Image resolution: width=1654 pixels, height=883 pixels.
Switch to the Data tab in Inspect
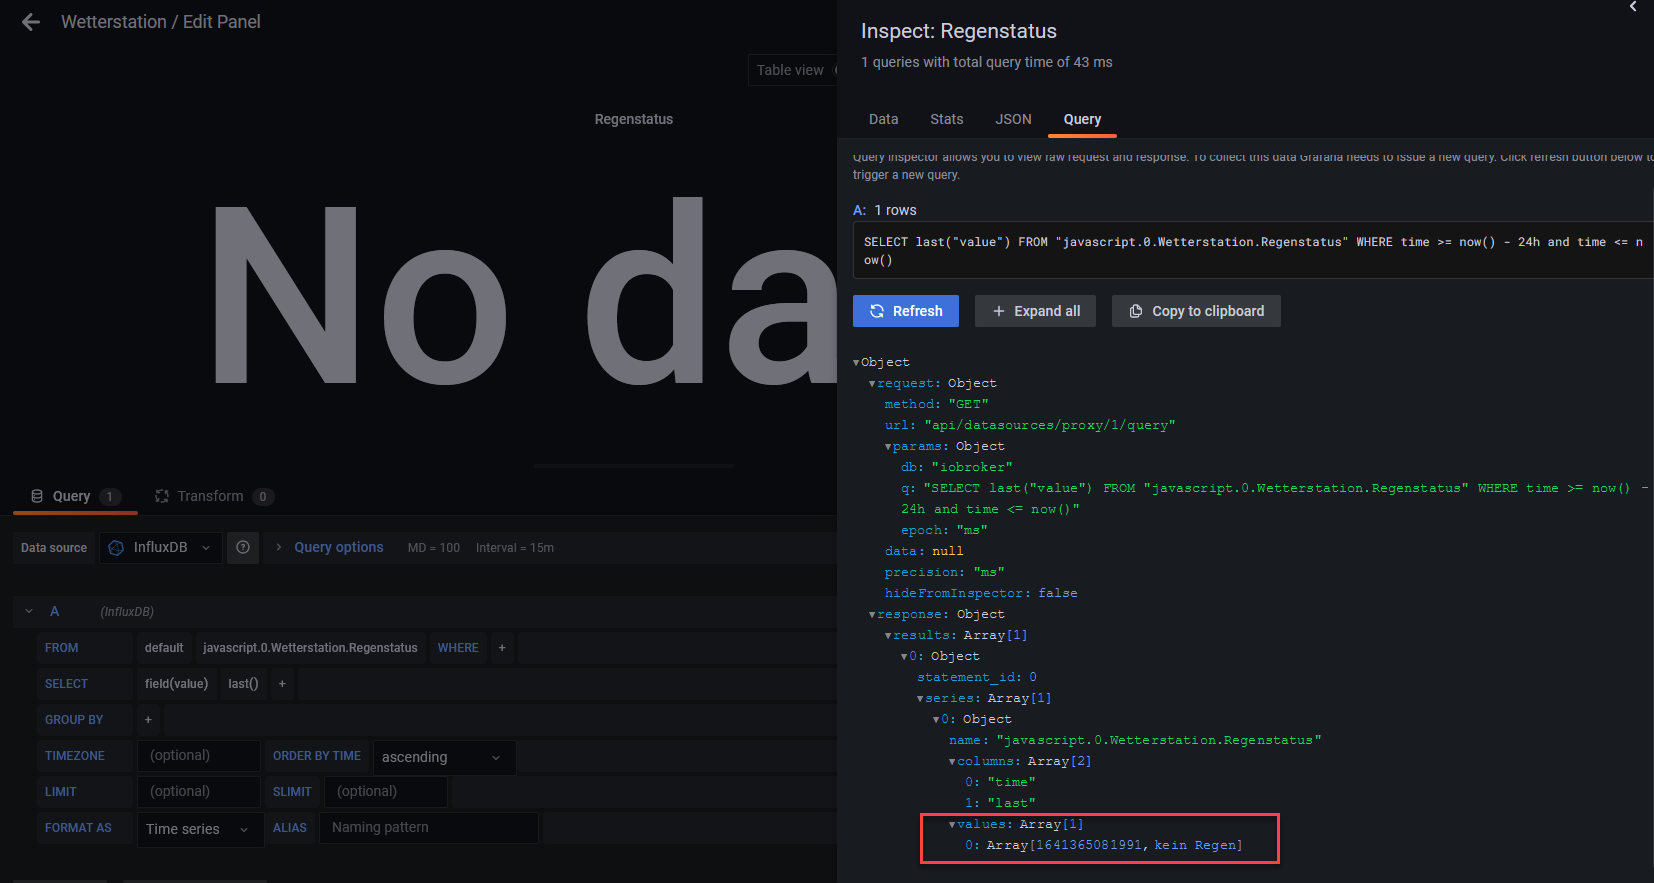tap(883, 119)
